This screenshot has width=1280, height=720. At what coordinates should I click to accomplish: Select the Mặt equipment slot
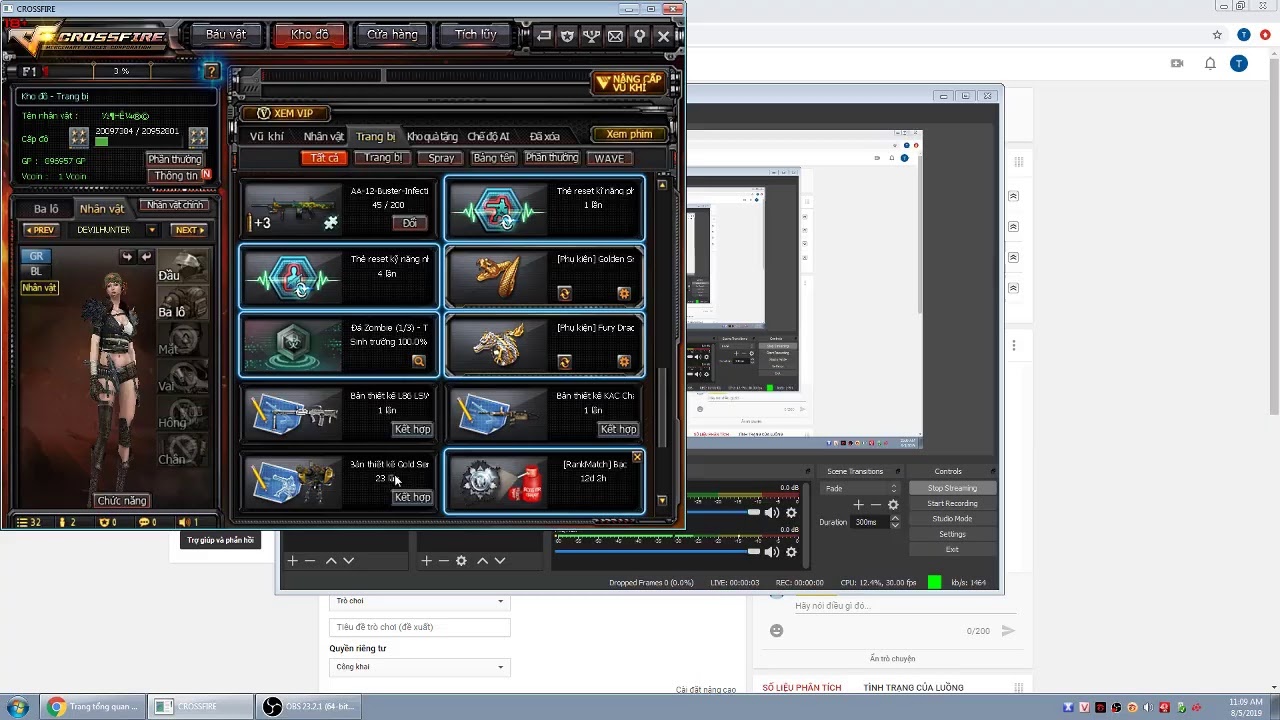pos(183,340)
